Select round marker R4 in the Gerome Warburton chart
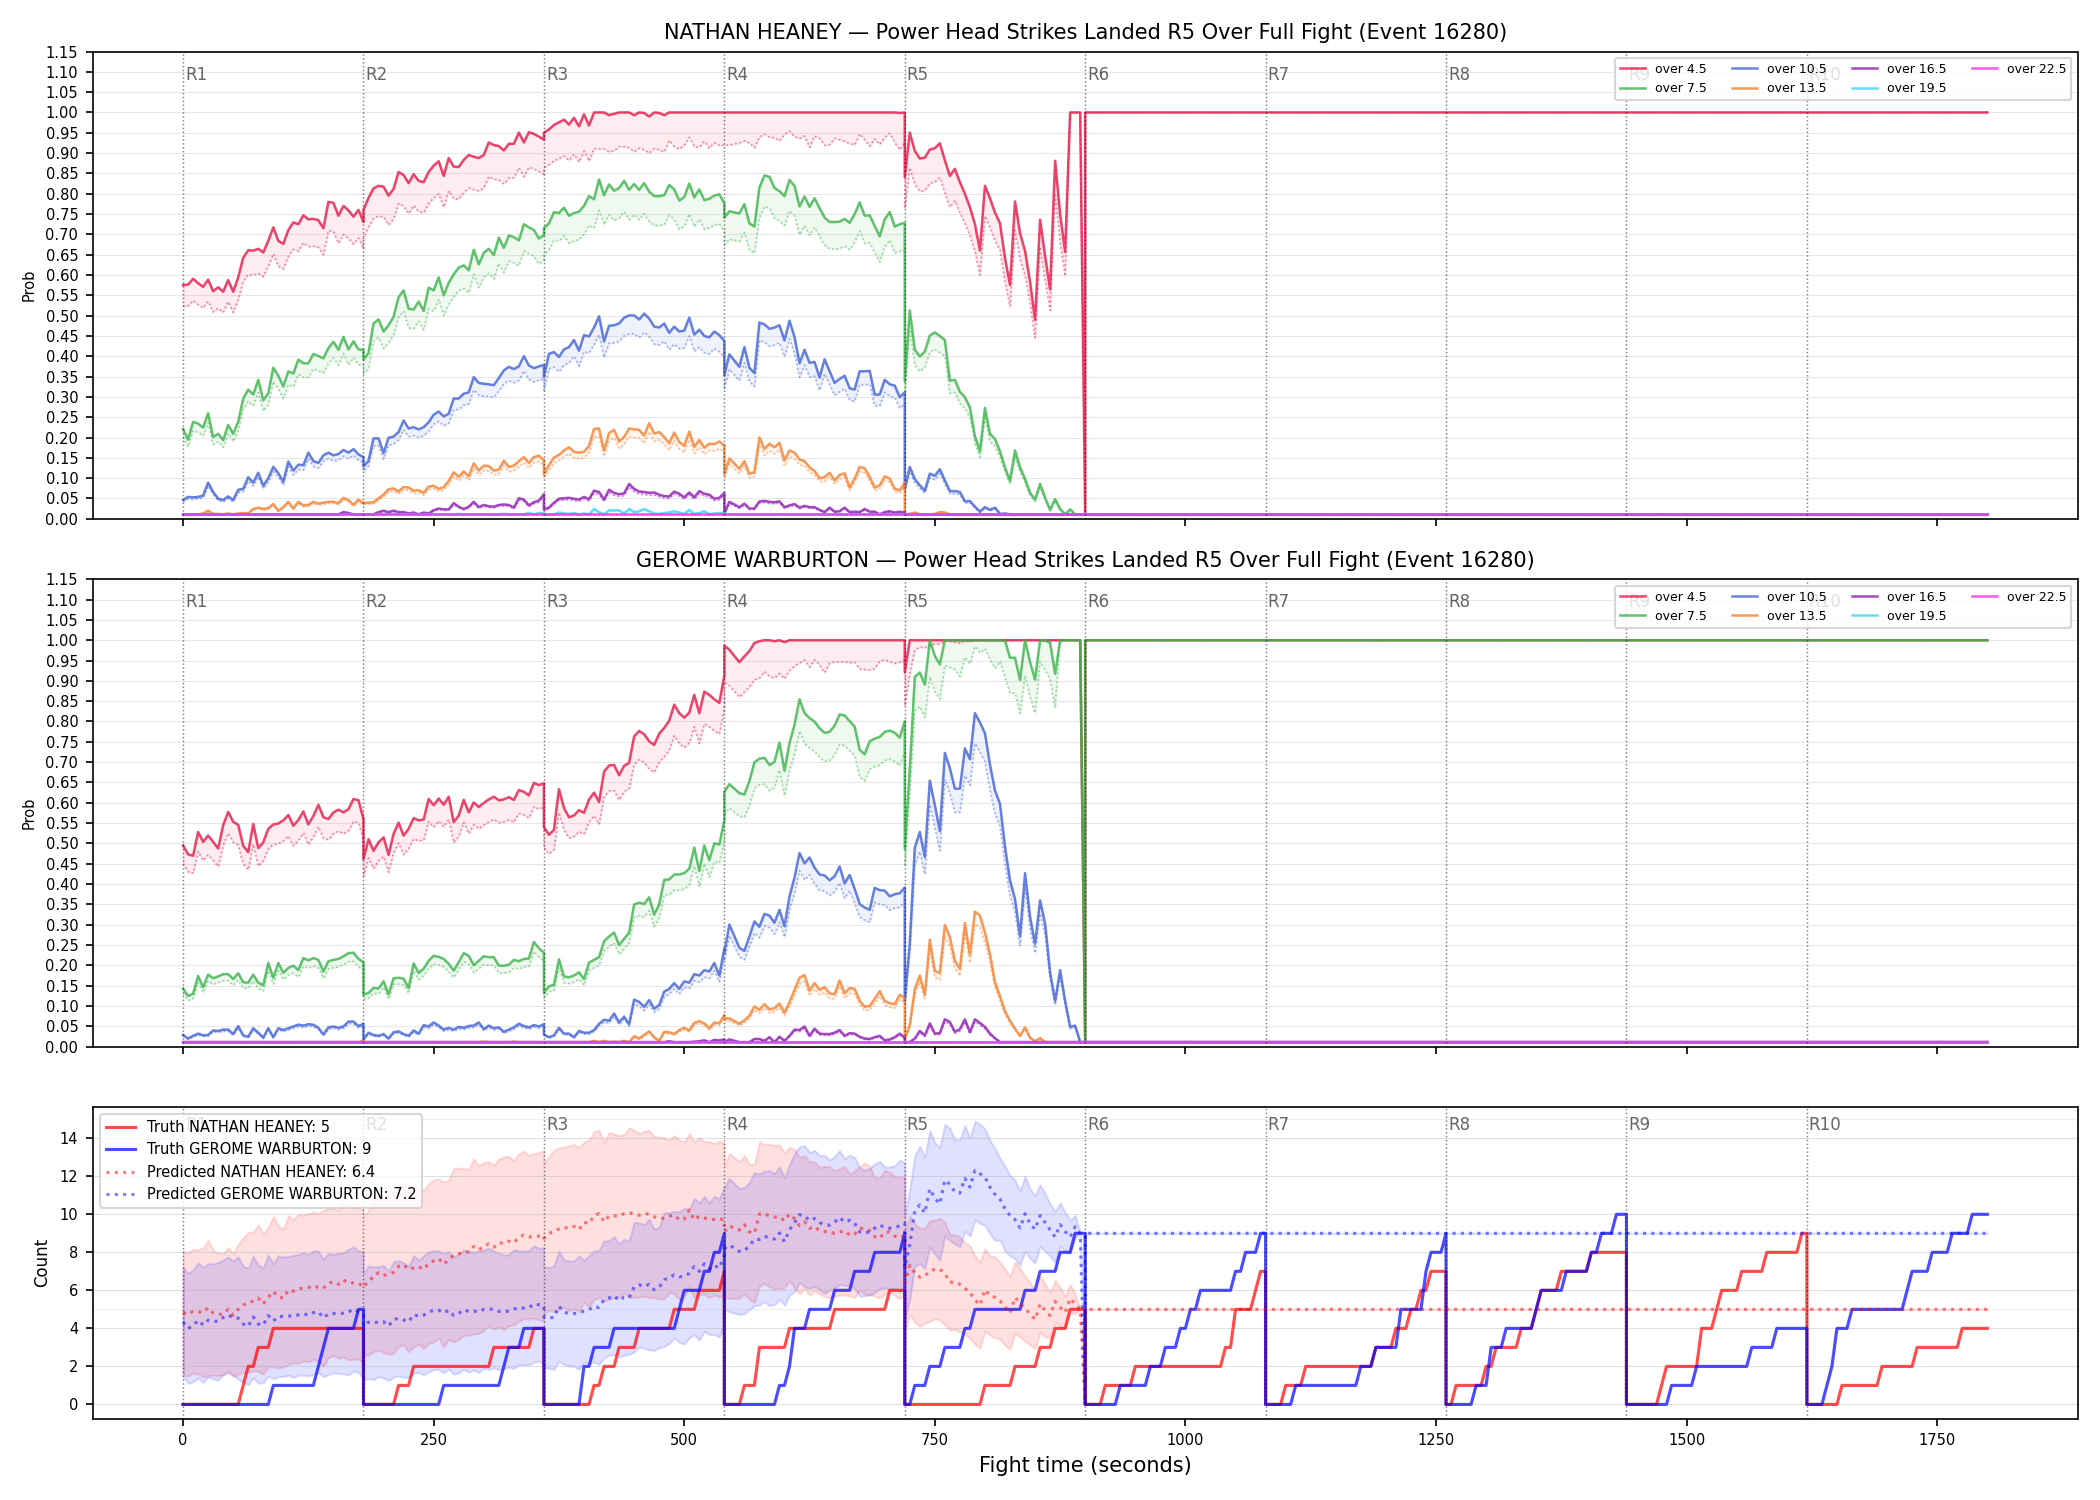The height and width of the screenshot is (1500, 2100). (737, 601)
